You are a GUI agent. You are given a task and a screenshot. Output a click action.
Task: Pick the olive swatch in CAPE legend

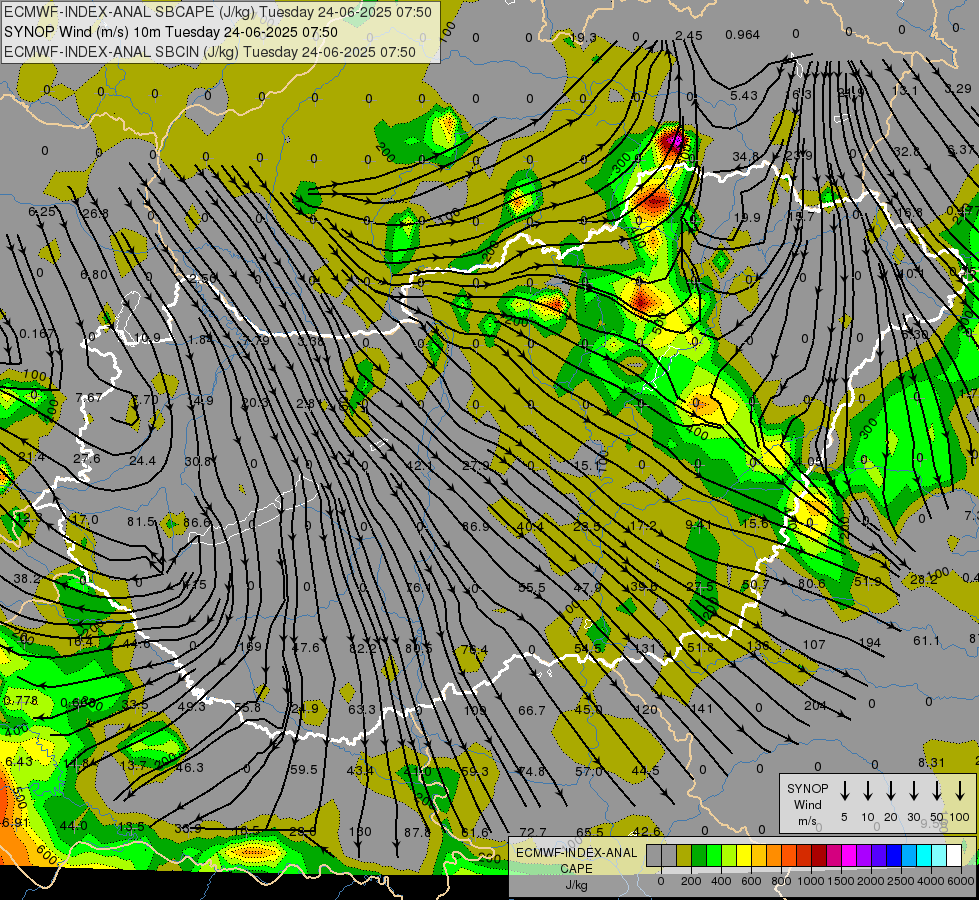pos(684,856)
